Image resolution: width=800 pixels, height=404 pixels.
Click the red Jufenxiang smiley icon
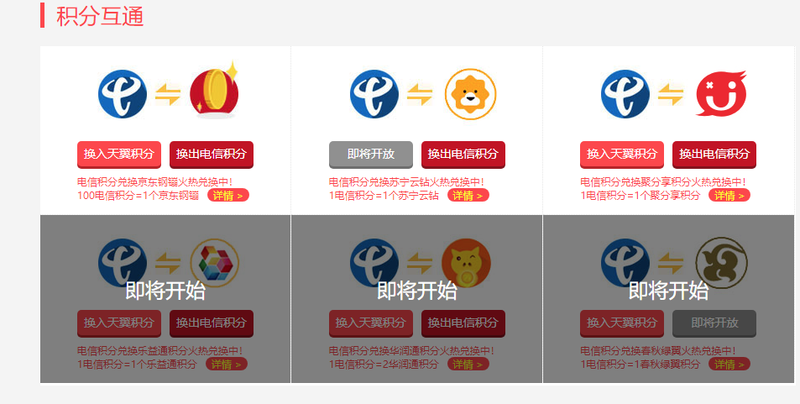pos(721,93)
